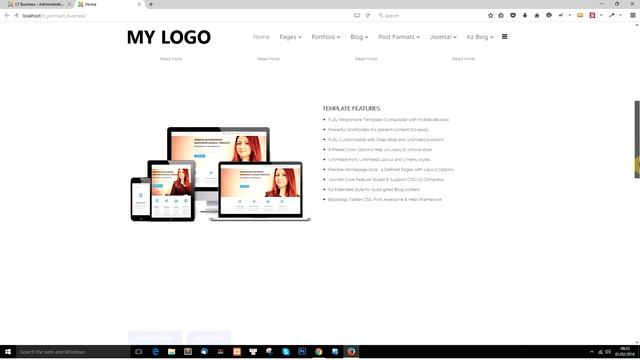
Task: Expand the Portfolio dropdown menu
Action: [x=325, y=37]
